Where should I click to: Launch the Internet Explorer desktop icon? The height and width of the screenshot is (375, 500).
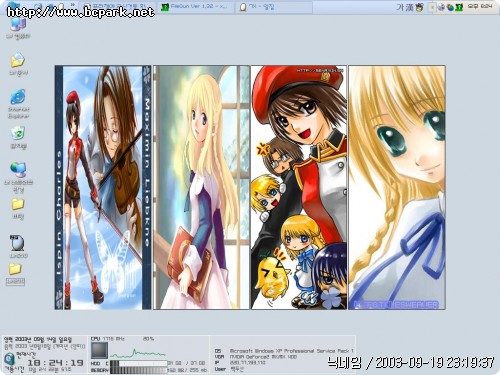tap(18, 97)
